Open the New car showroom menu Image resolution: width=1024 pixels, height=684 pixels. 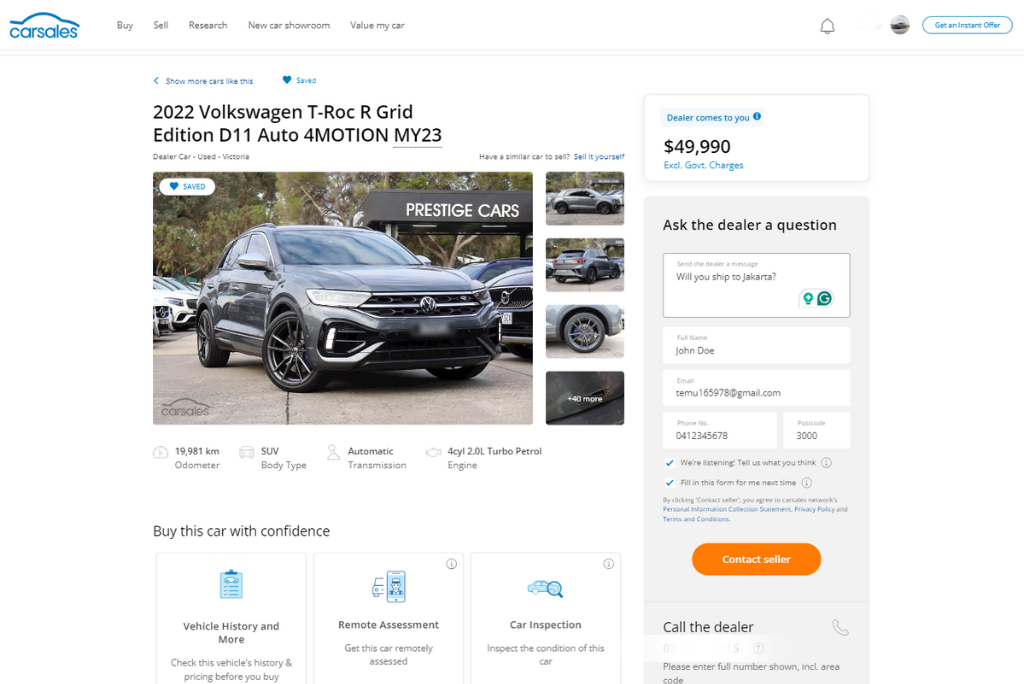pos(289,25)
